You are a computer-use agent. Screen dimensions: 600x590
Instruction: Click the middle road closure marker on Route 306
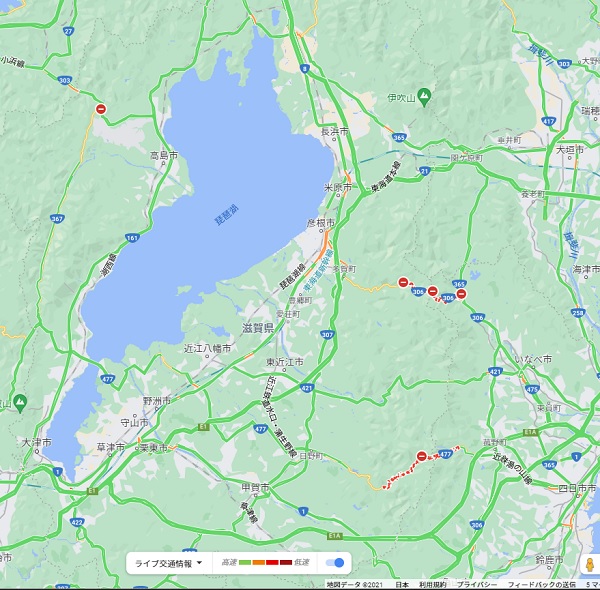[x=433, y=292]
